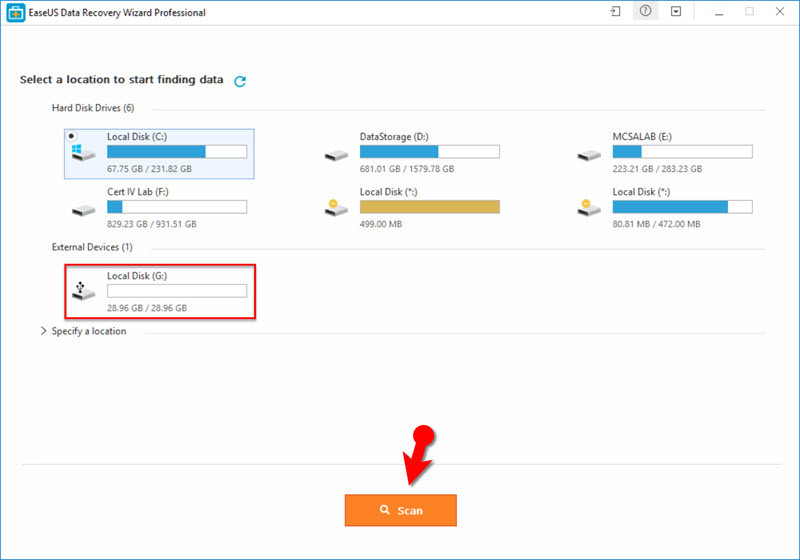
Task: Click the Cert IV Lab (F:) label
Action: (138, 192)
